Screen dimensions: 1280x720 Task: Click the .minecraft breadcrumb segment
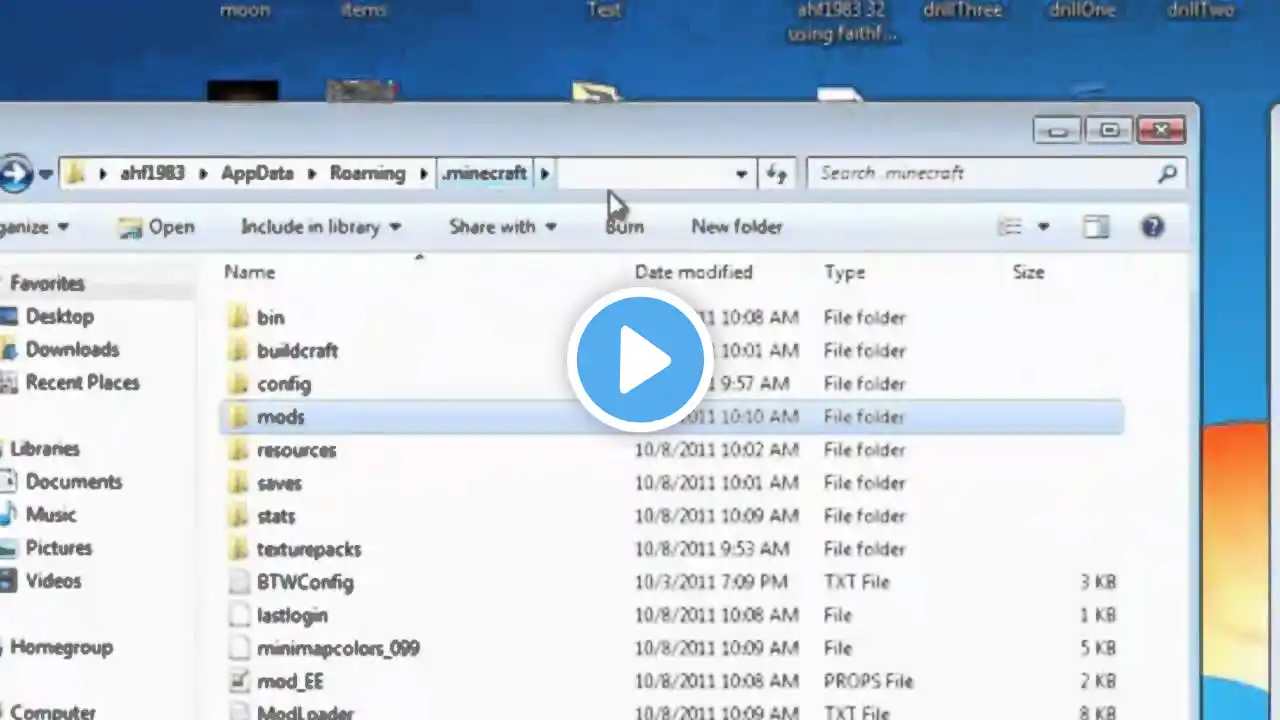pyautogui.click(x=485, y=173)
